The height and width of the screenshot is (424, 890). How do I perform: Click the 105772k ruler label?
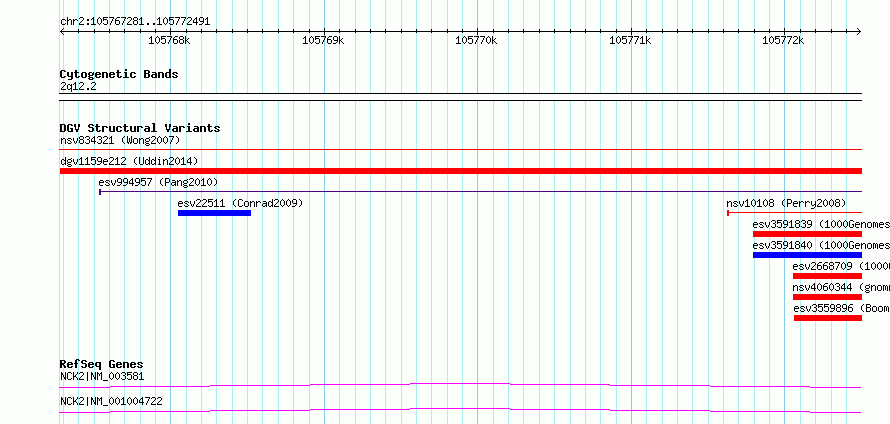pos(783,40)
